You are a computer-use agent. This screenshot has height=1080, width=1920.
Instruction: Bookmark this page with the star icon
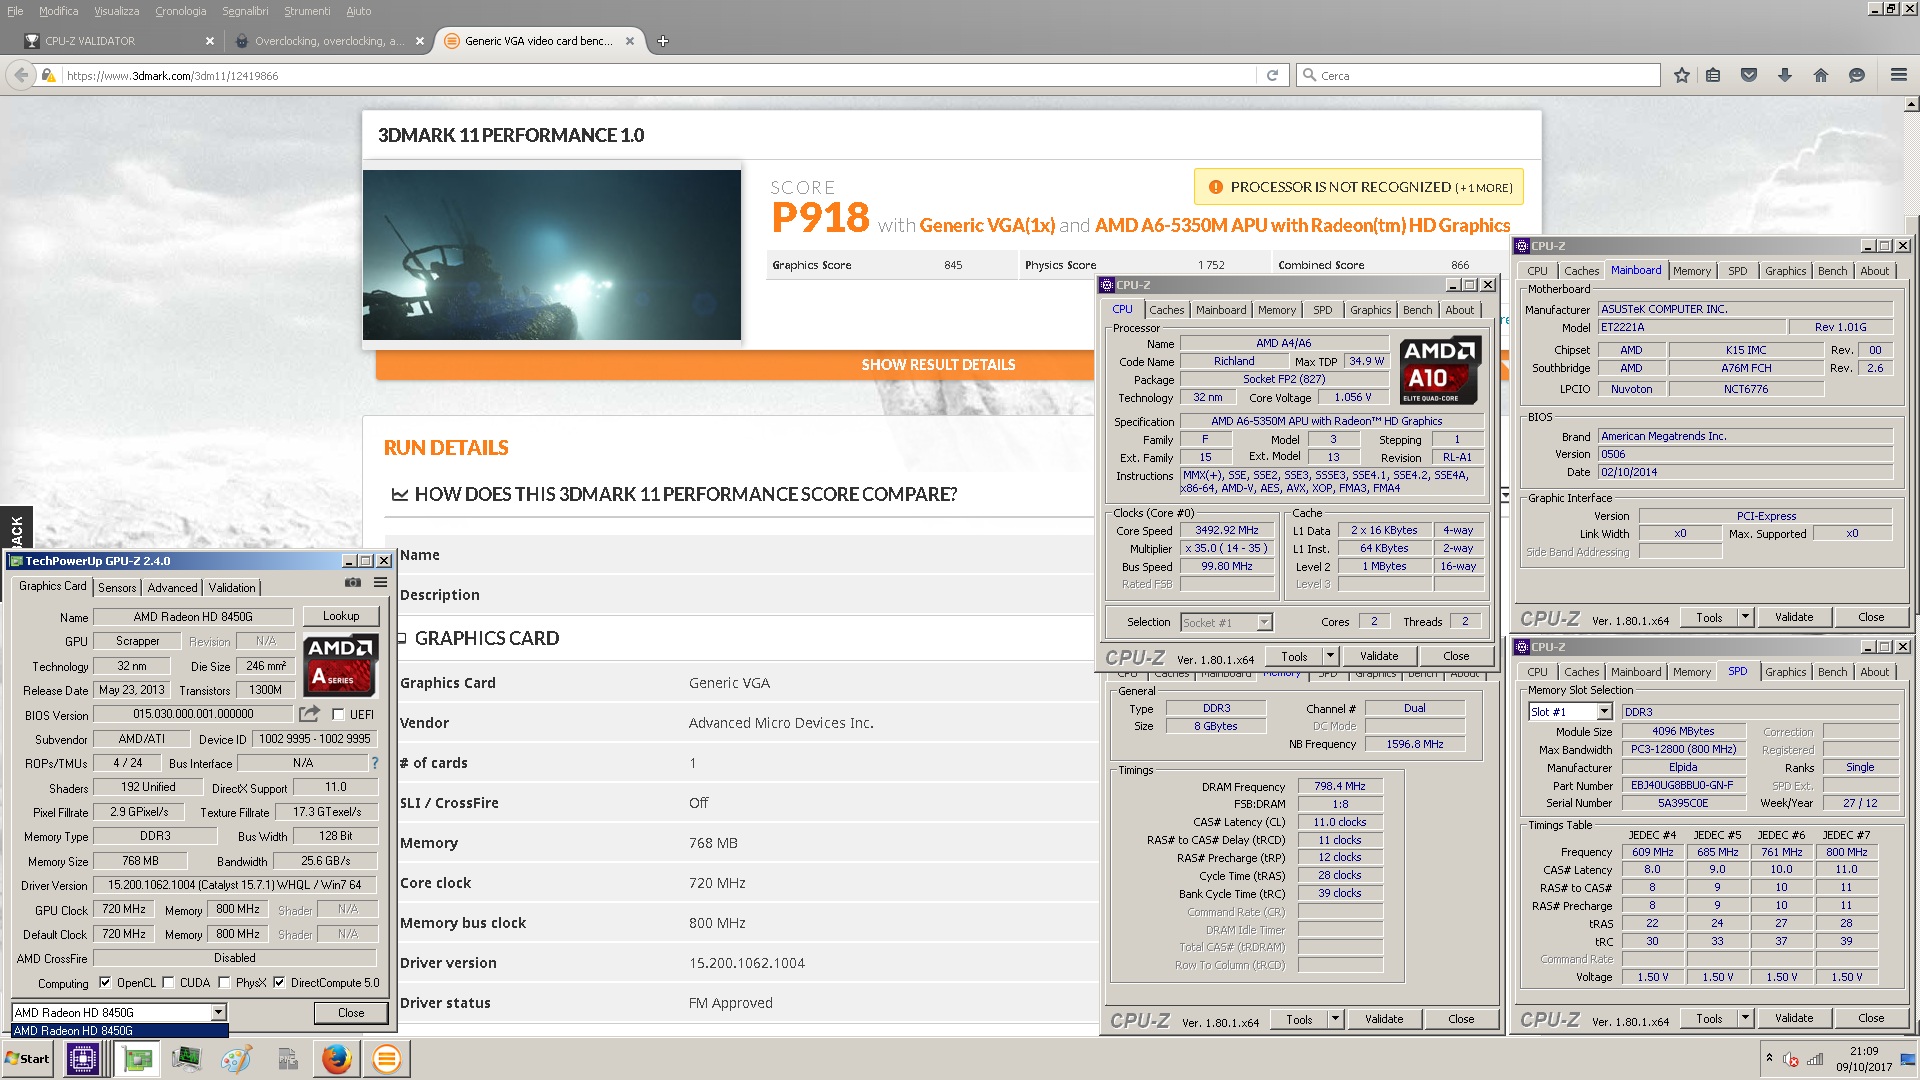(x=1682, y=75)
